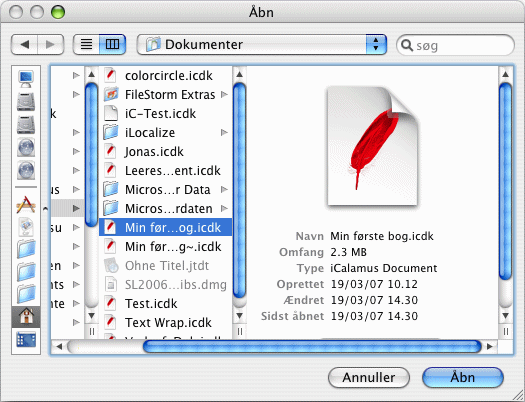Click the preview pane's vertical scroll thumb
Viewport: 525px width, 402px height.
pos(506,181)
